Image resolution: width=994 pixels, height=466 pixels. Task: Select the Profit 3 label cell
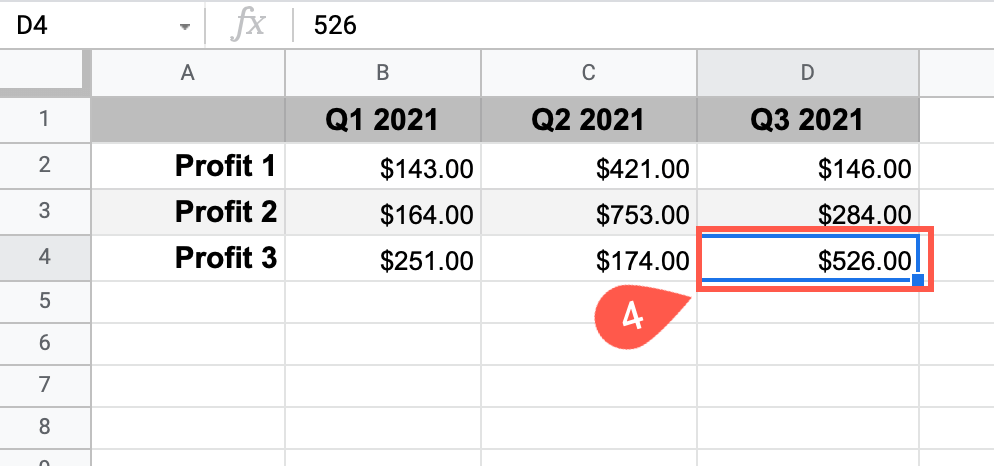(x=188, y=258)
